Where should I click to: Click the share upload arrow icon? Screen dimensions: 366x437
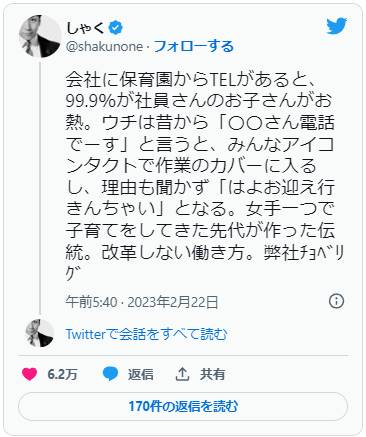182,374
